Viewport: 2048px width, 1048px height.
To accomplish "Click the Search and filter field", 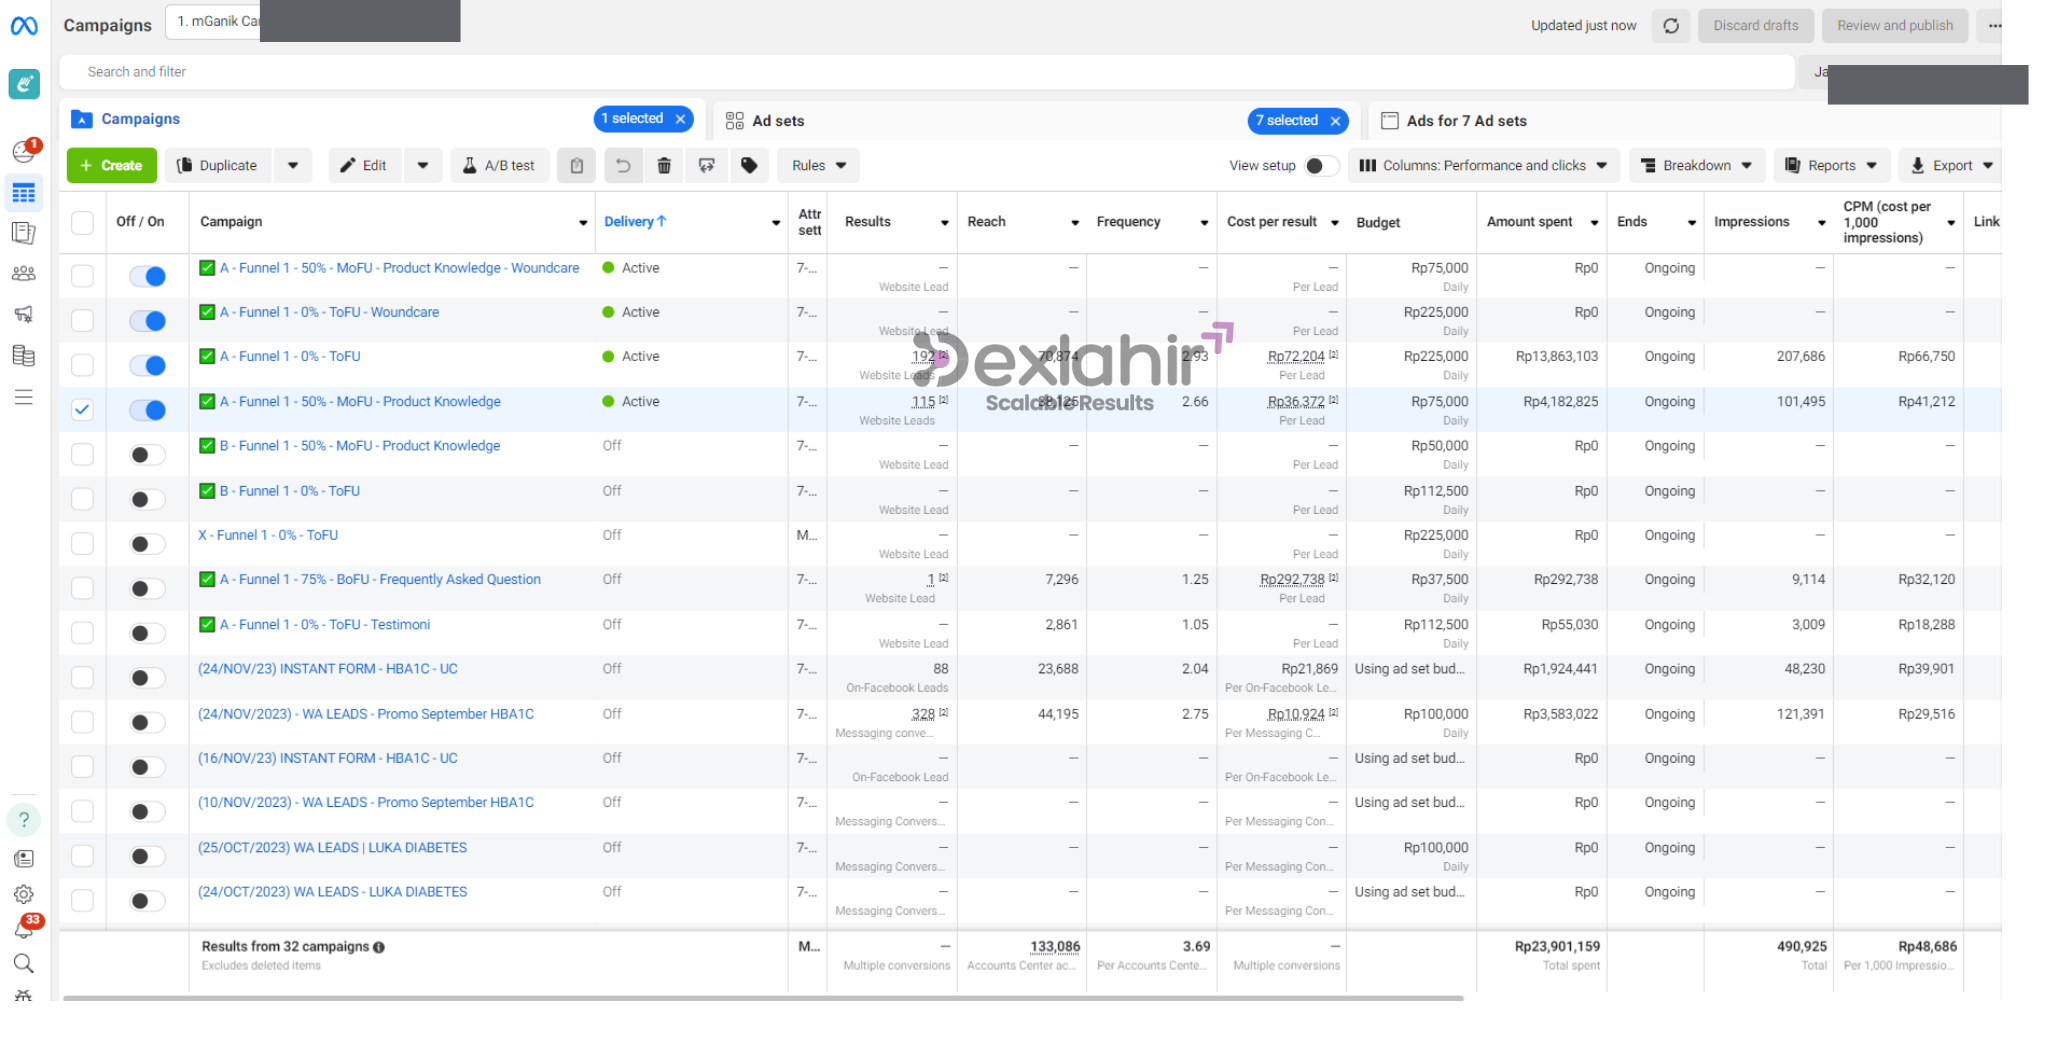I will click(900, 72).
